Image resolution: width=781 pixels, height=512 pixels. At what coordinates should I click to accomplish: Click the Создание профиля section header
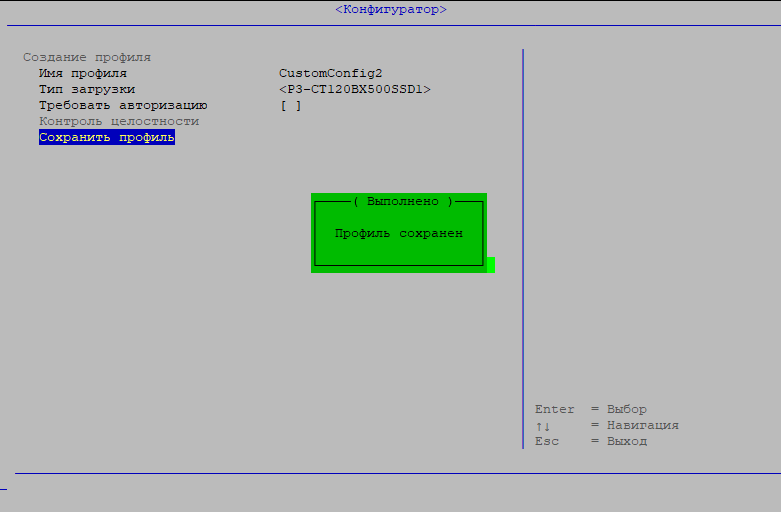(x=87, y=57)
